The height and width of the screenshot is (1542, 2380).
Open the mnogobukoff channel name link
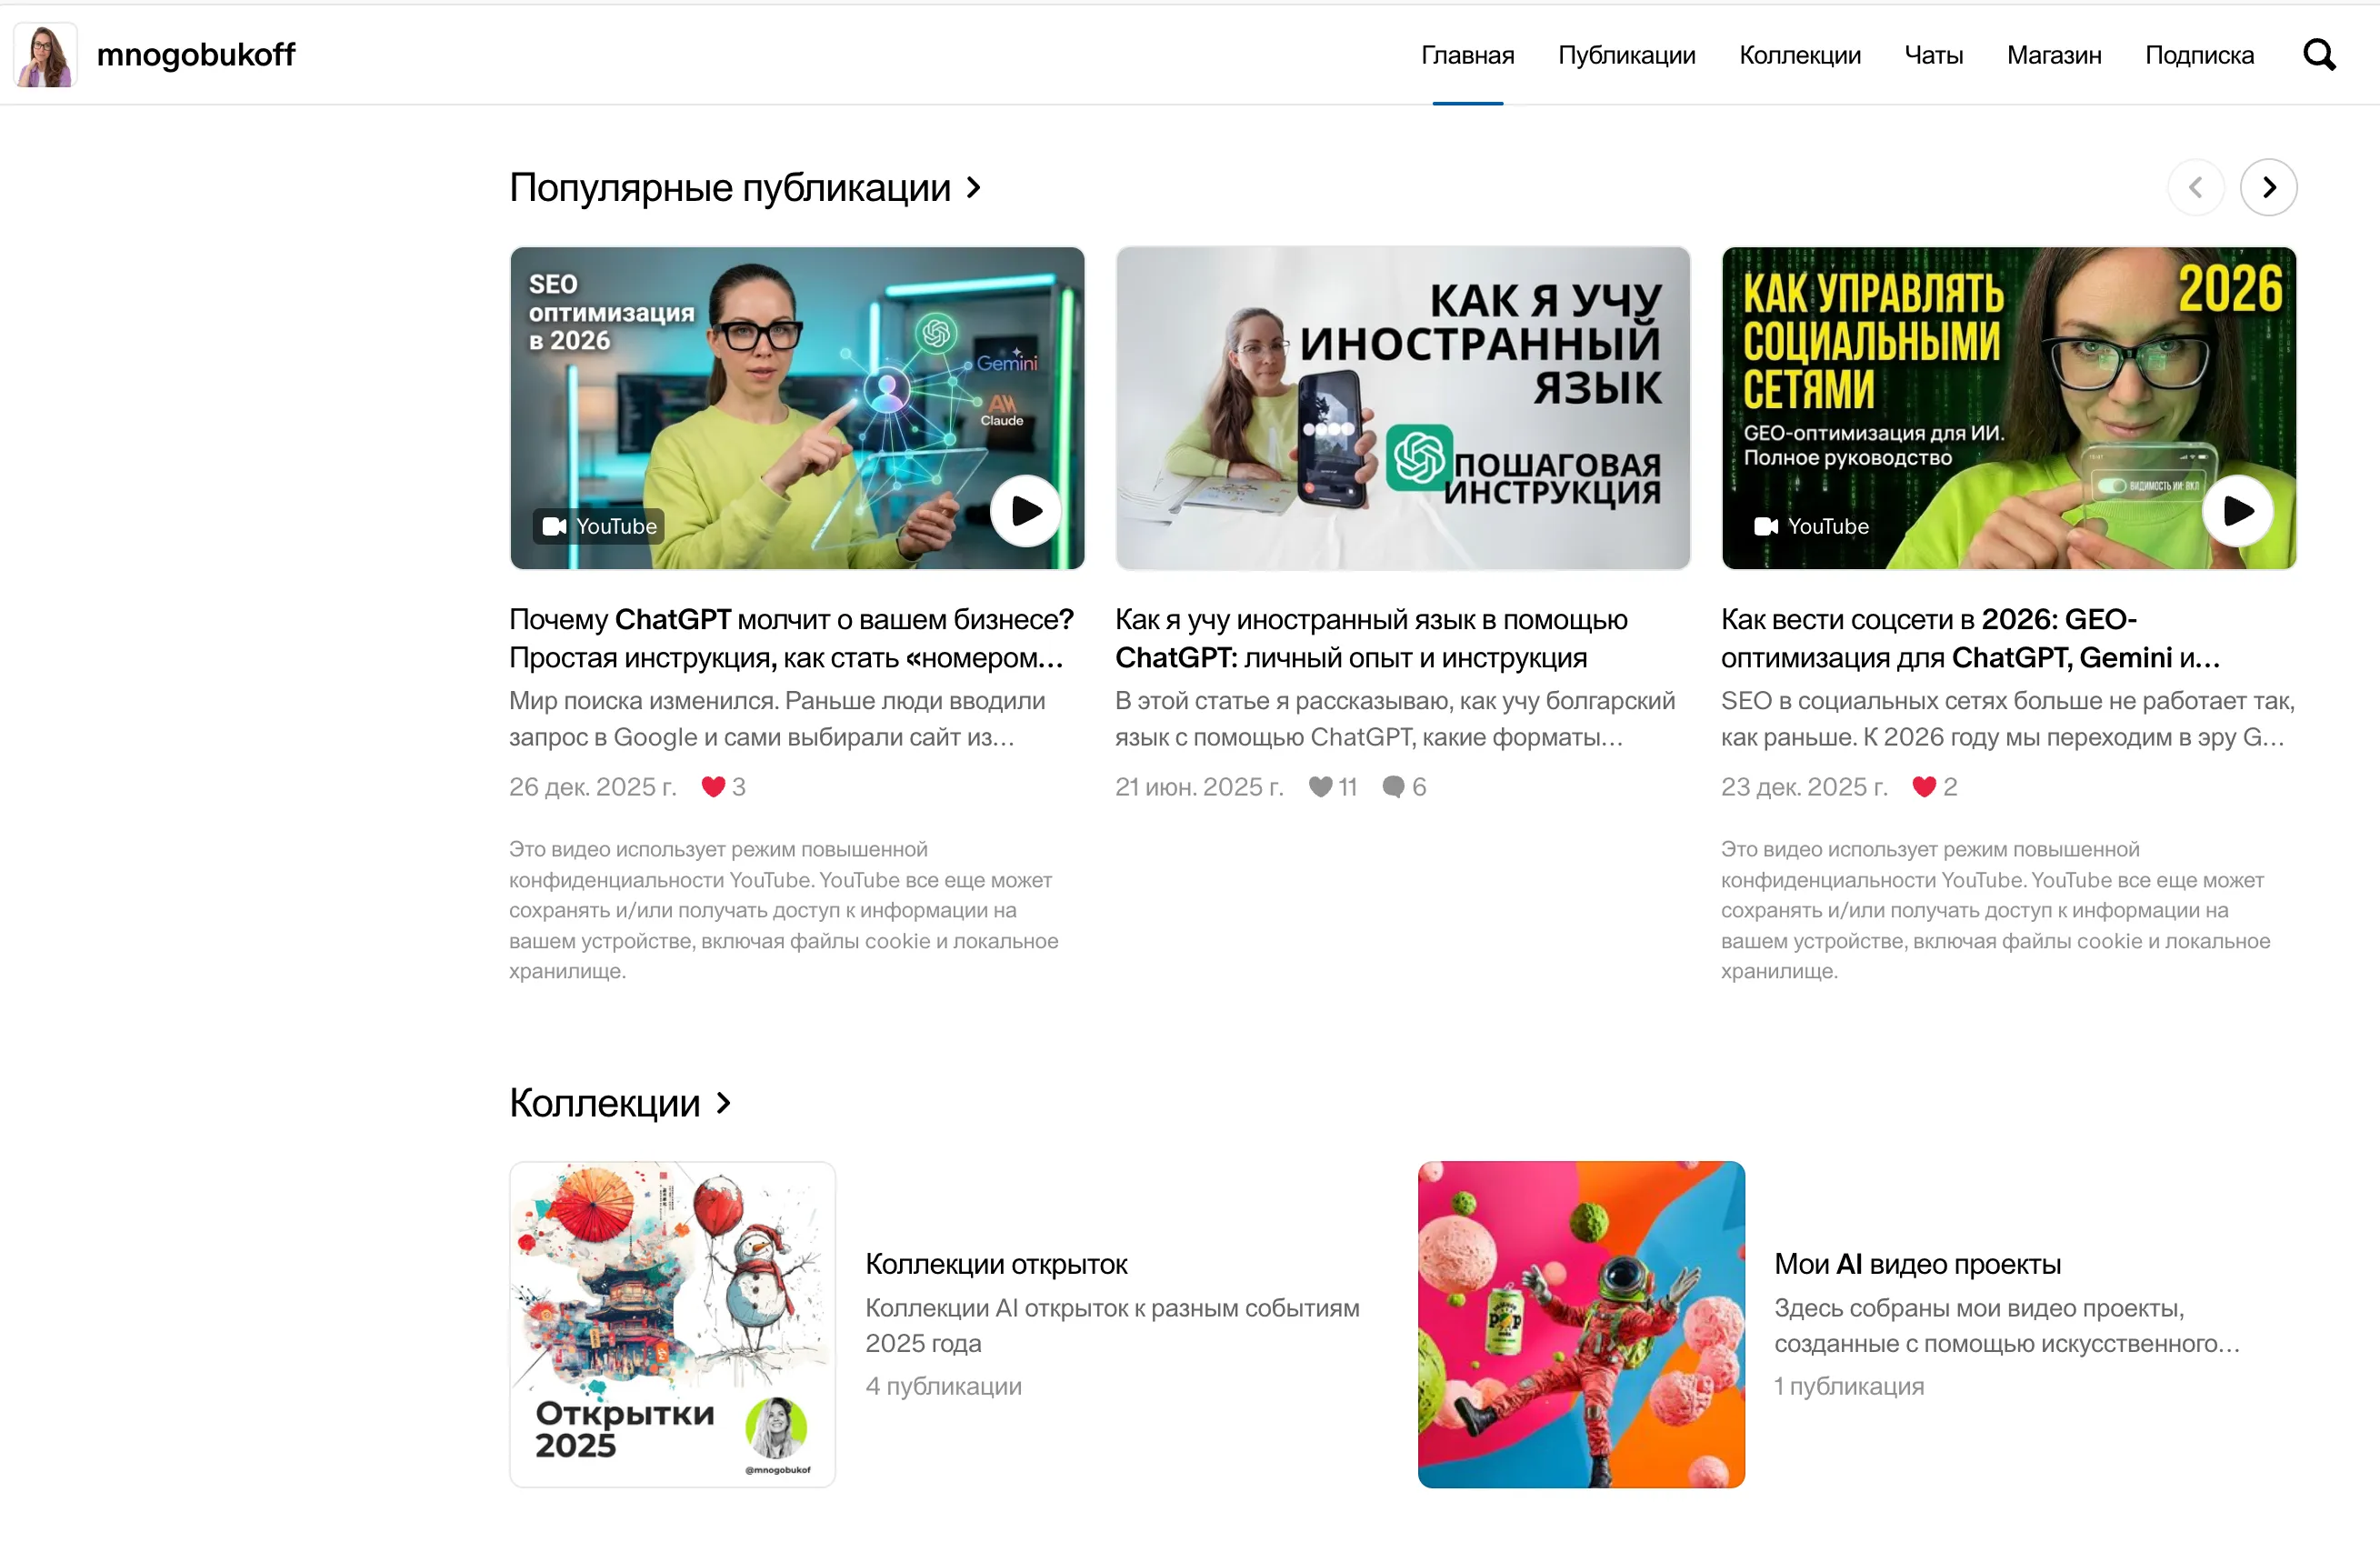pos(195,54)
